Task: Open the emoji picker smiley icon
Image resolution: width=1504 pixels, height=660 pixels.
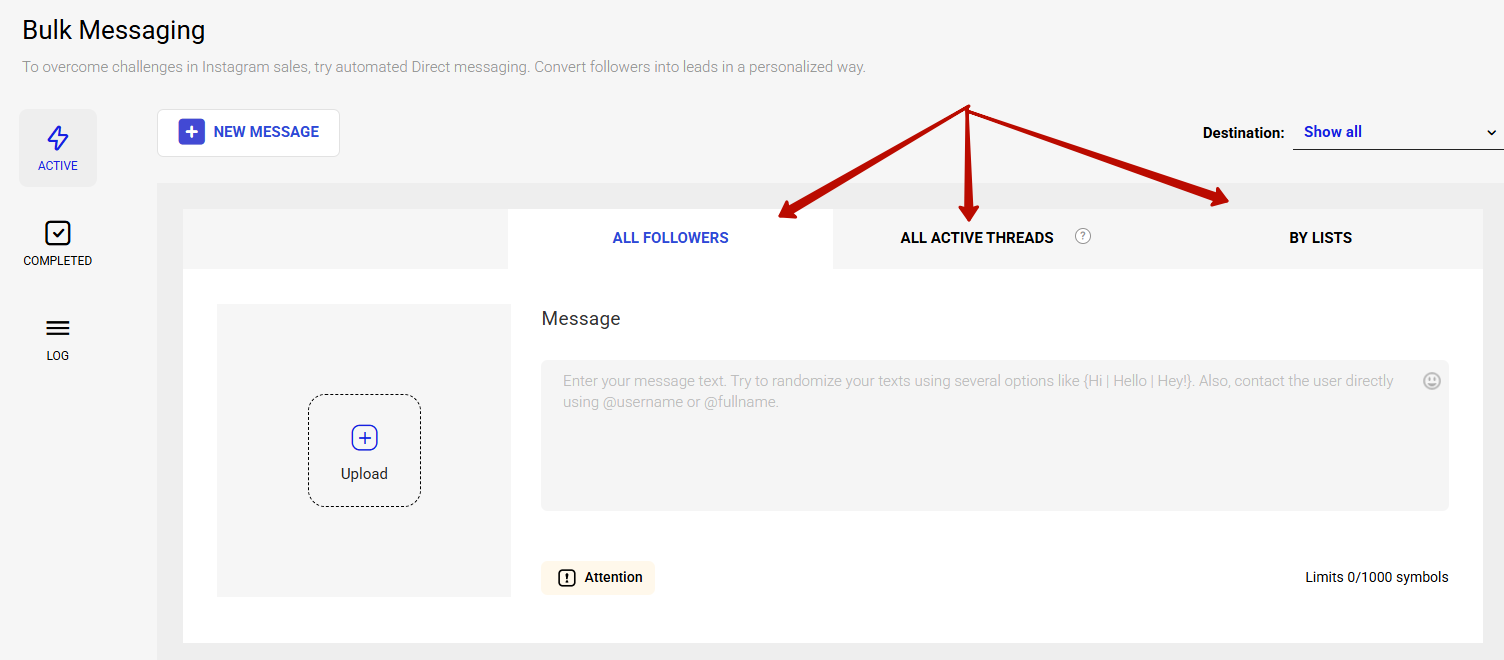Action: 1432,381
